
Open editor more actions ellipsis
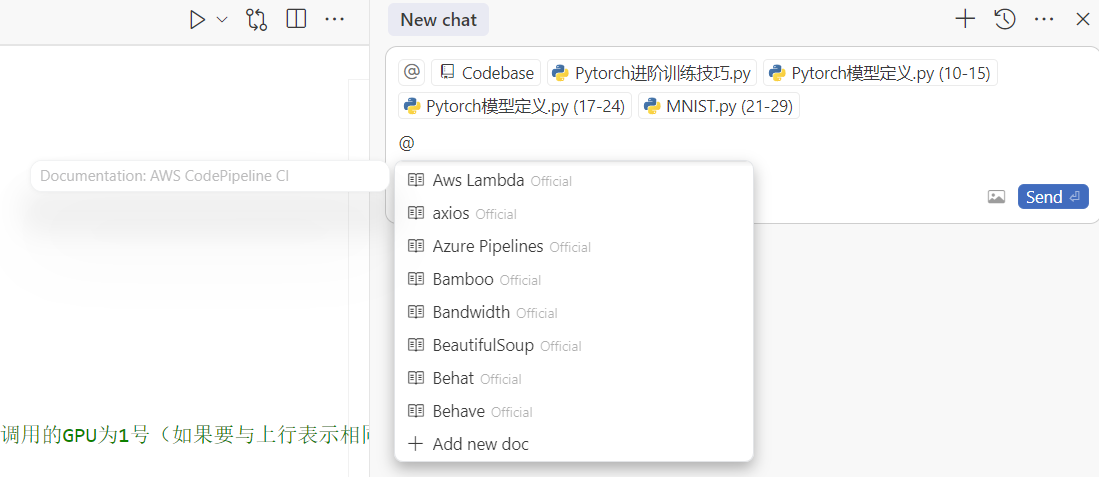tap(335, 19)
